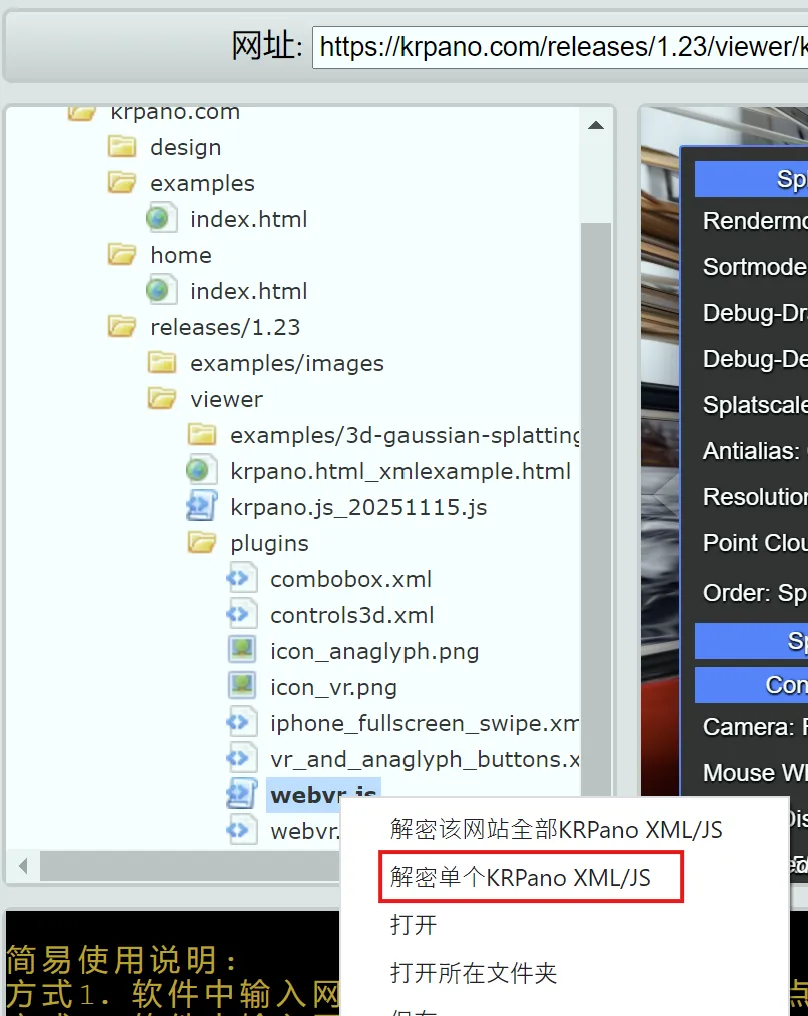
Task: Click Resolution setting in viewer panel
Action: click(755, 497)
